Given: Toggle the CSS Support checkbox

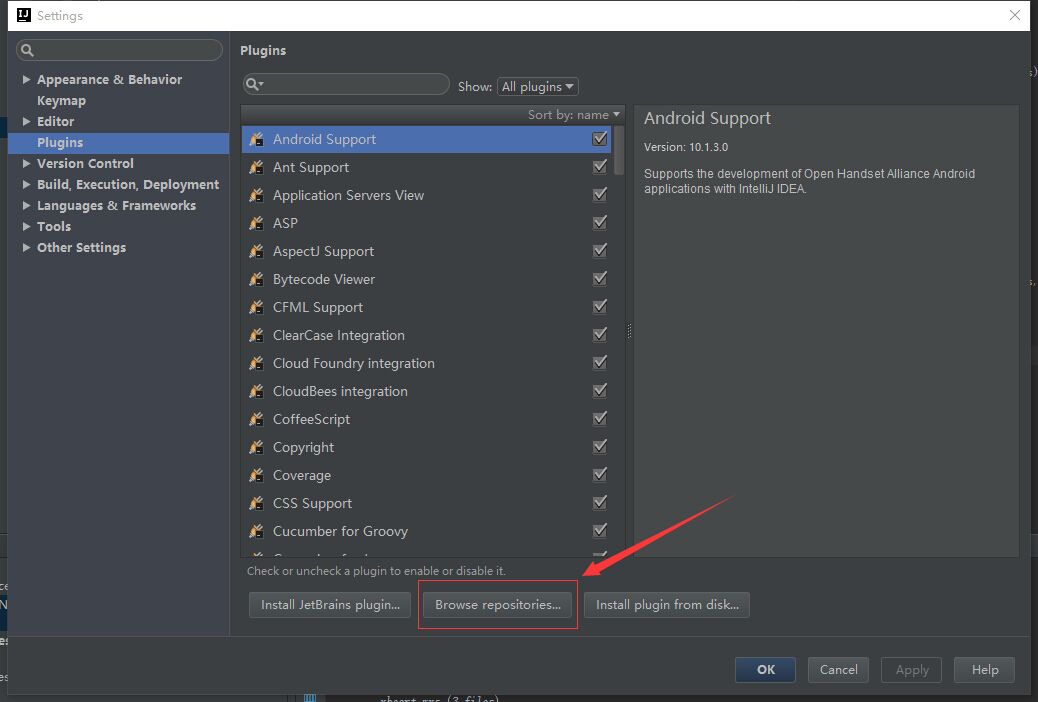Looking at the screenshot, I should (x=600, y=503).
